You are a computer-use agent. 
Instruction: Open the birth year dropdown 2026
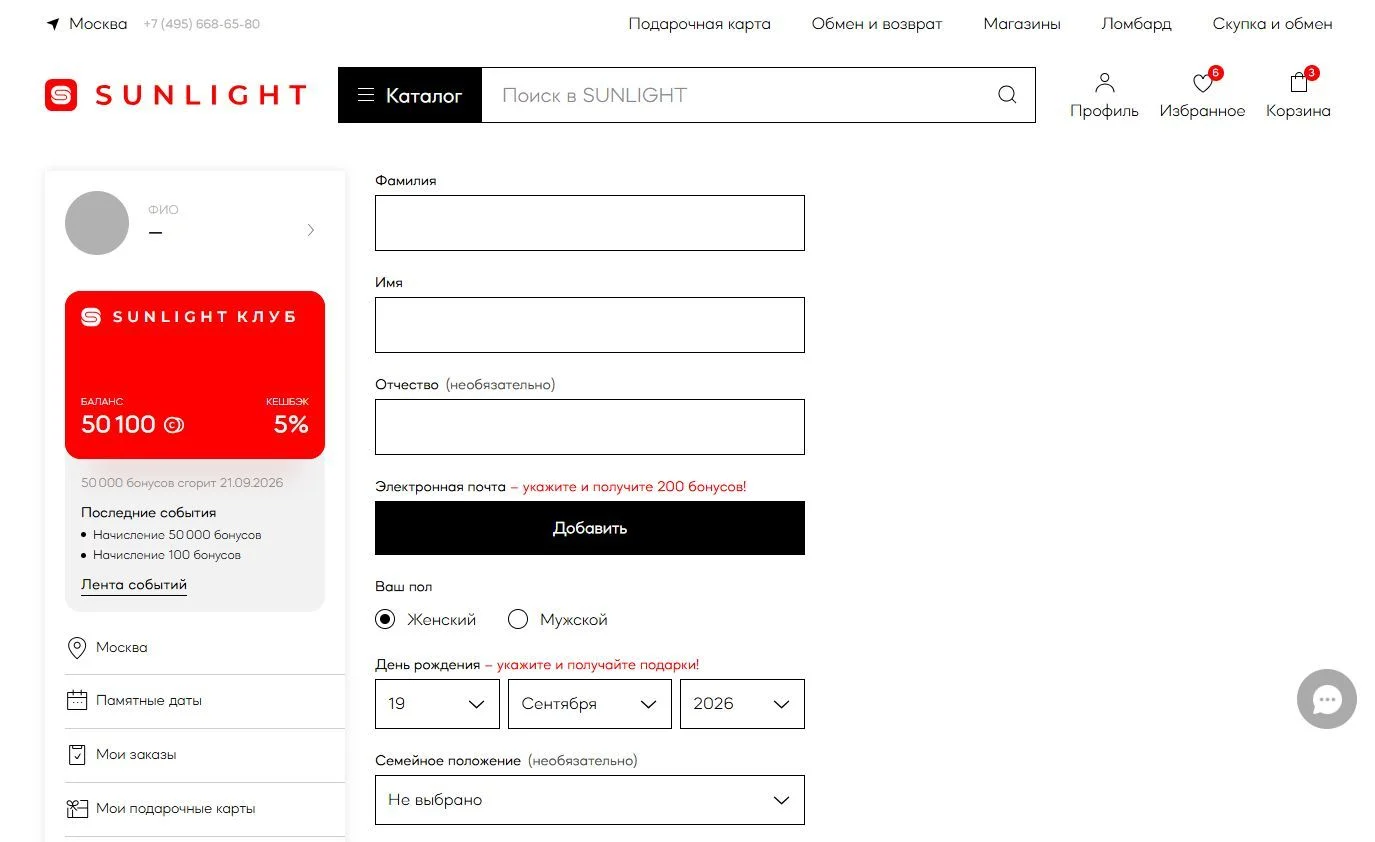click(742, 704)
